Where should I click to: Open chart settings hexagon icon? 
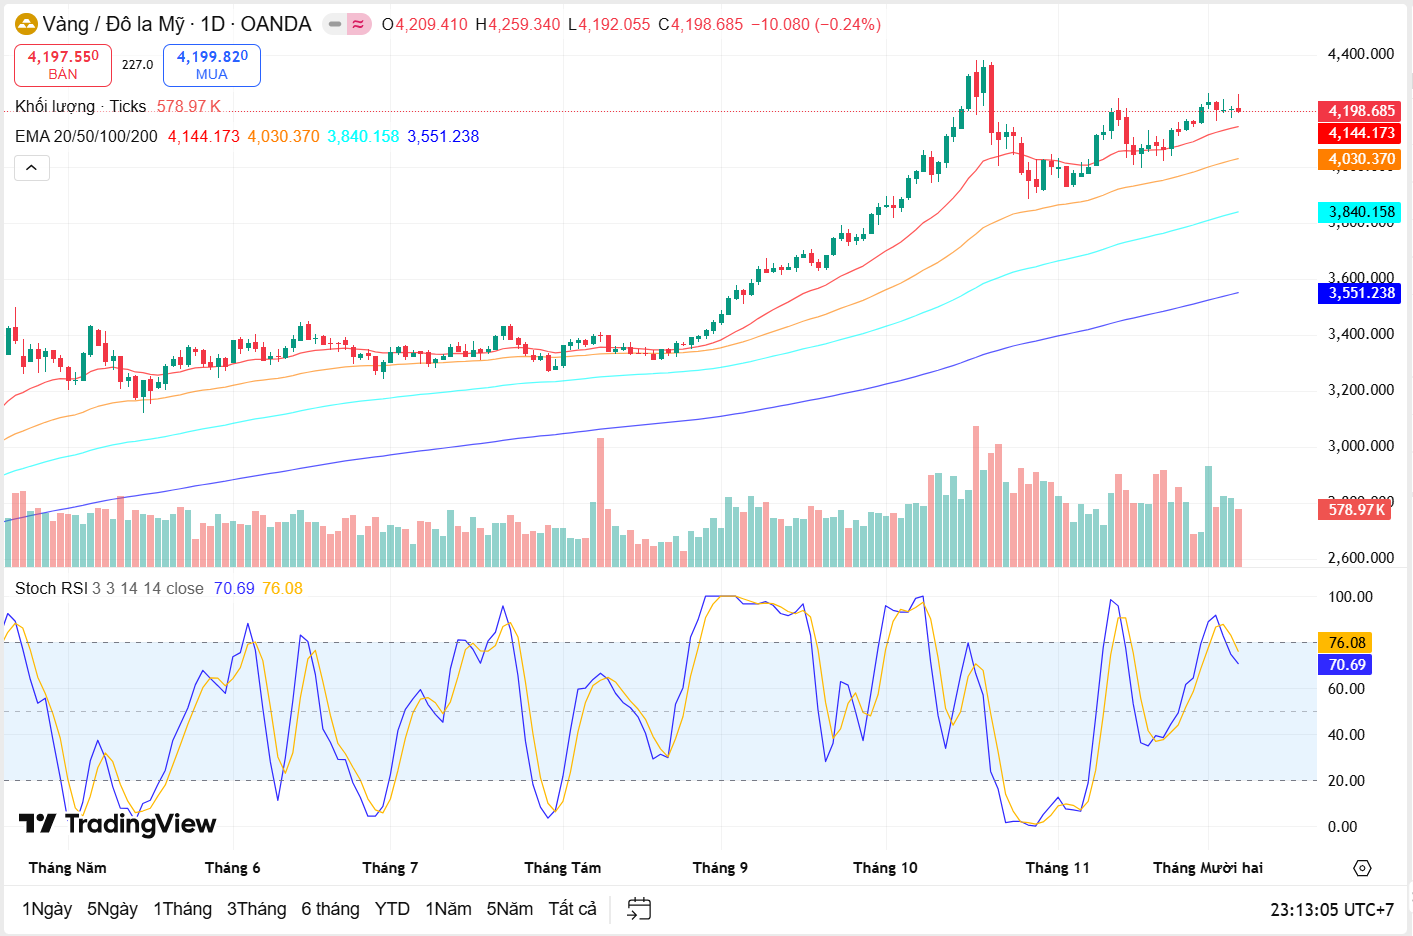coord(1362,868)
